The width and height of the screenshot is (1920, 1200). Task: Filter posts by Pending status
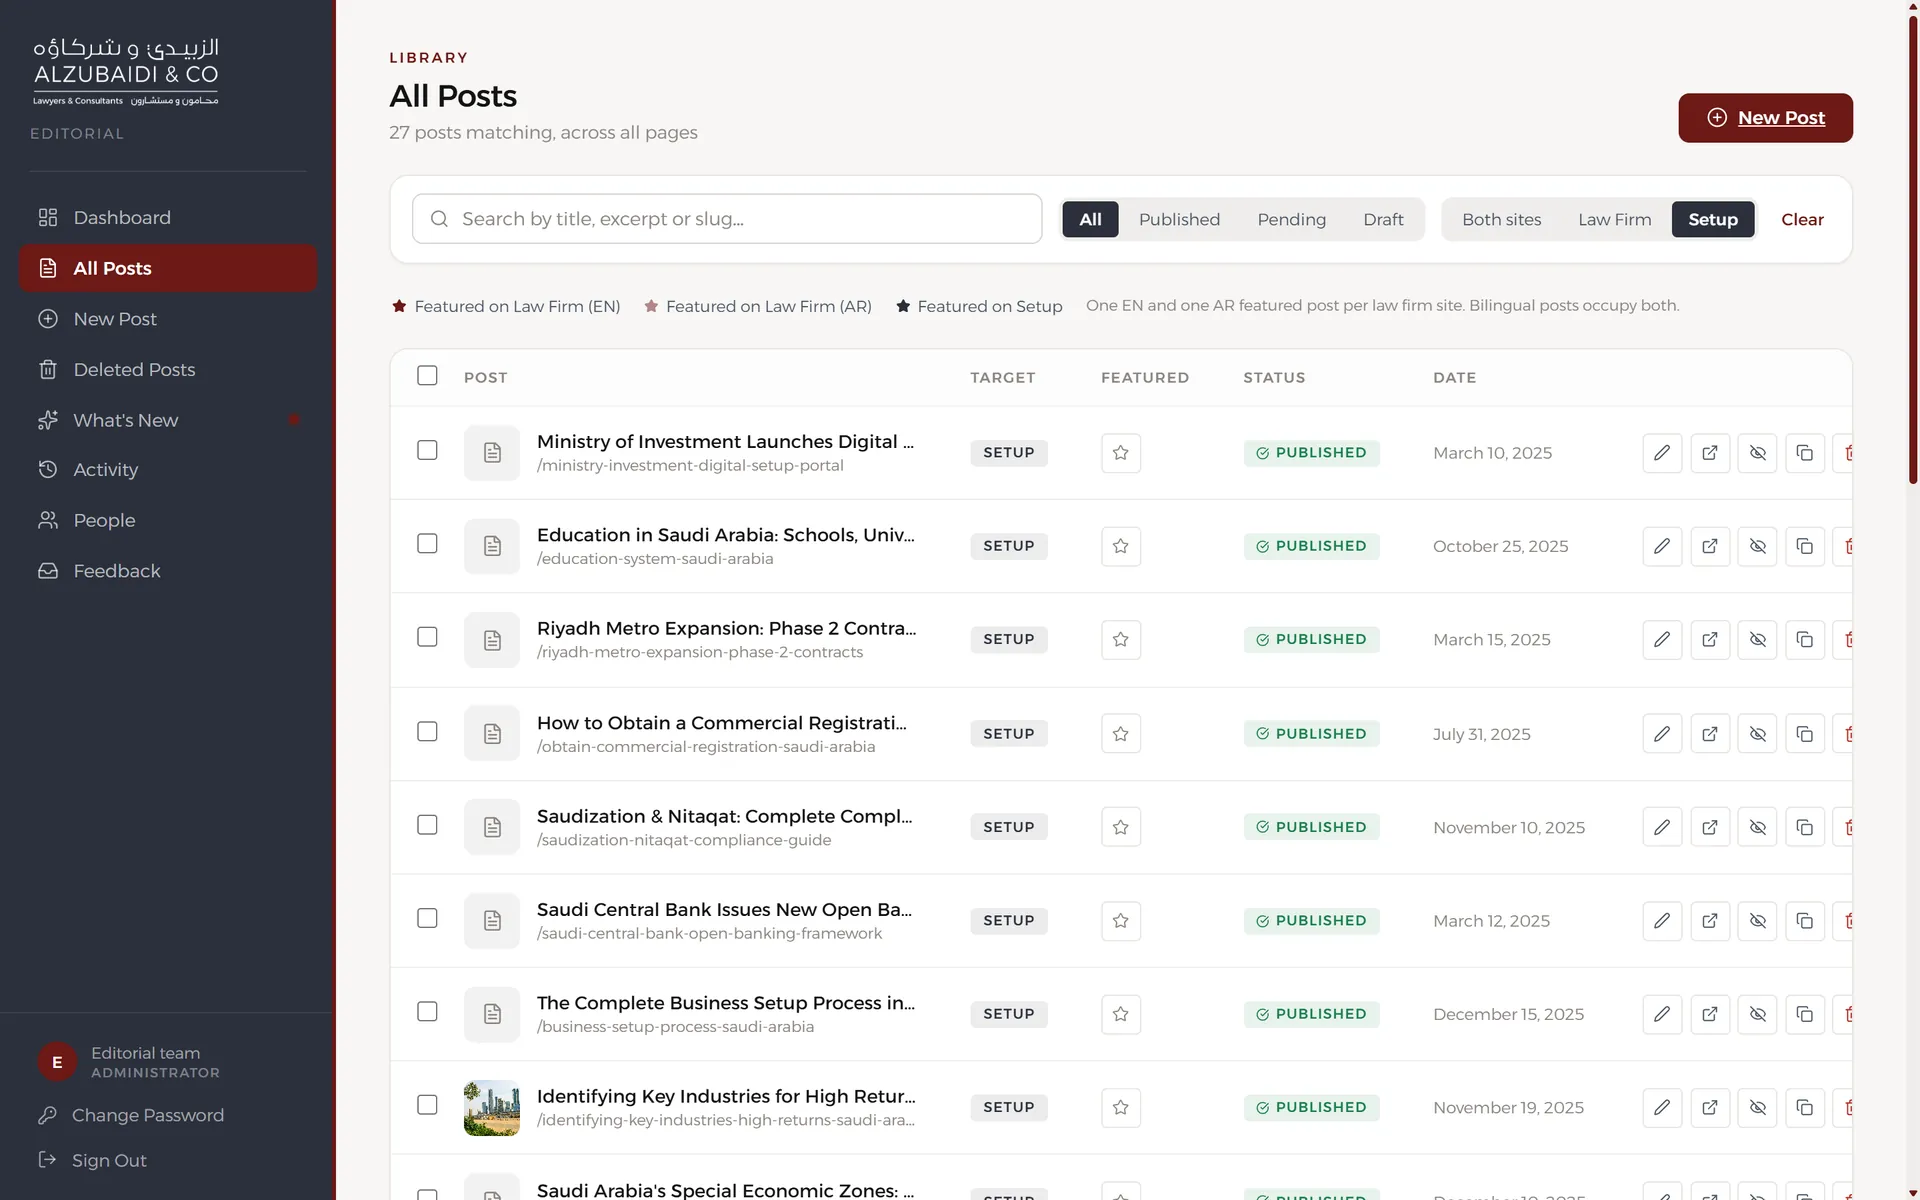pyautogui.click(x=1291, y=219)
